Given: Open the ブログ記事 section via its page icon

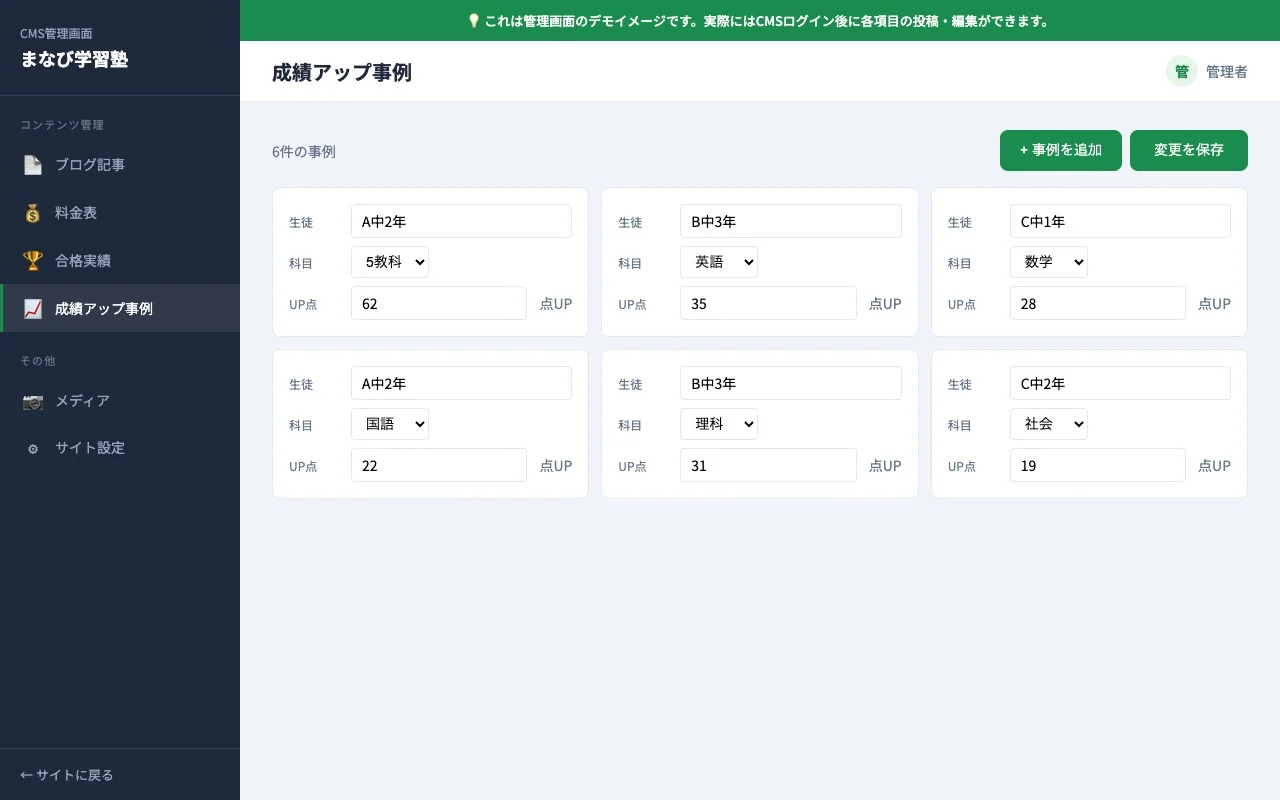Looking at the screenshot, I should (32, 164).
